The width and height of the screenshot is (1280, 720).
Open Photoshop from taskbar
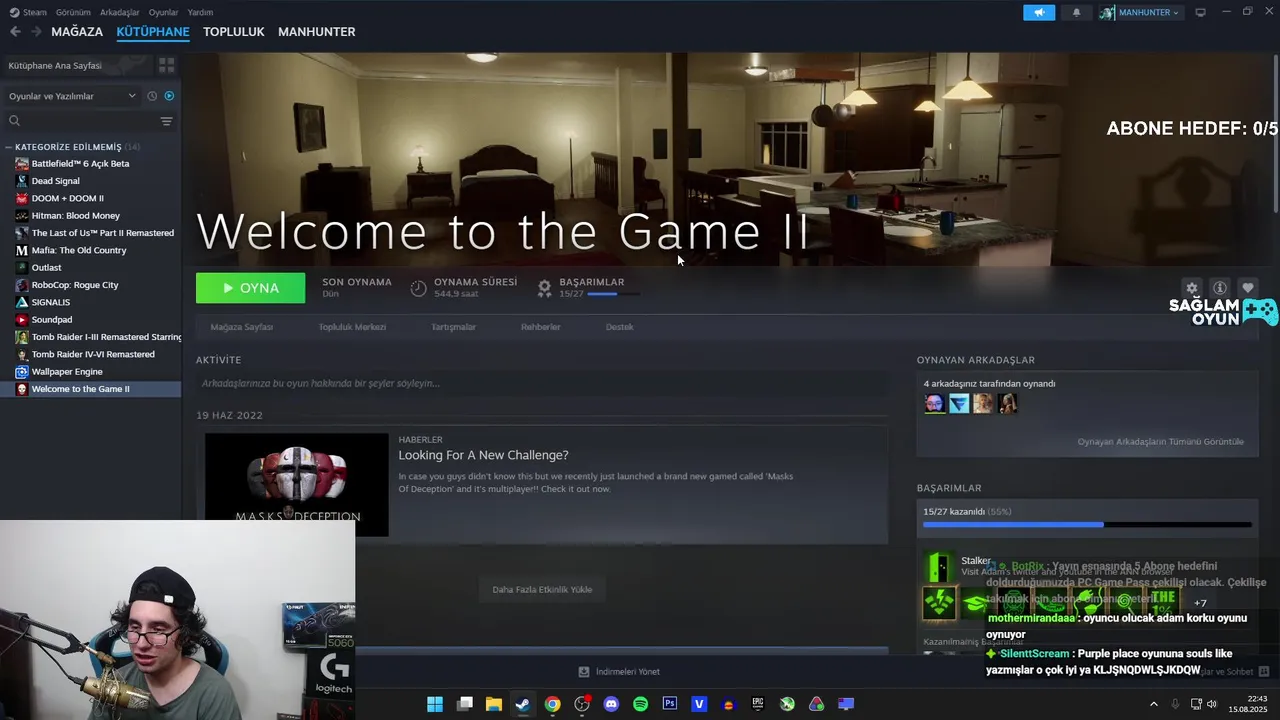670,704
